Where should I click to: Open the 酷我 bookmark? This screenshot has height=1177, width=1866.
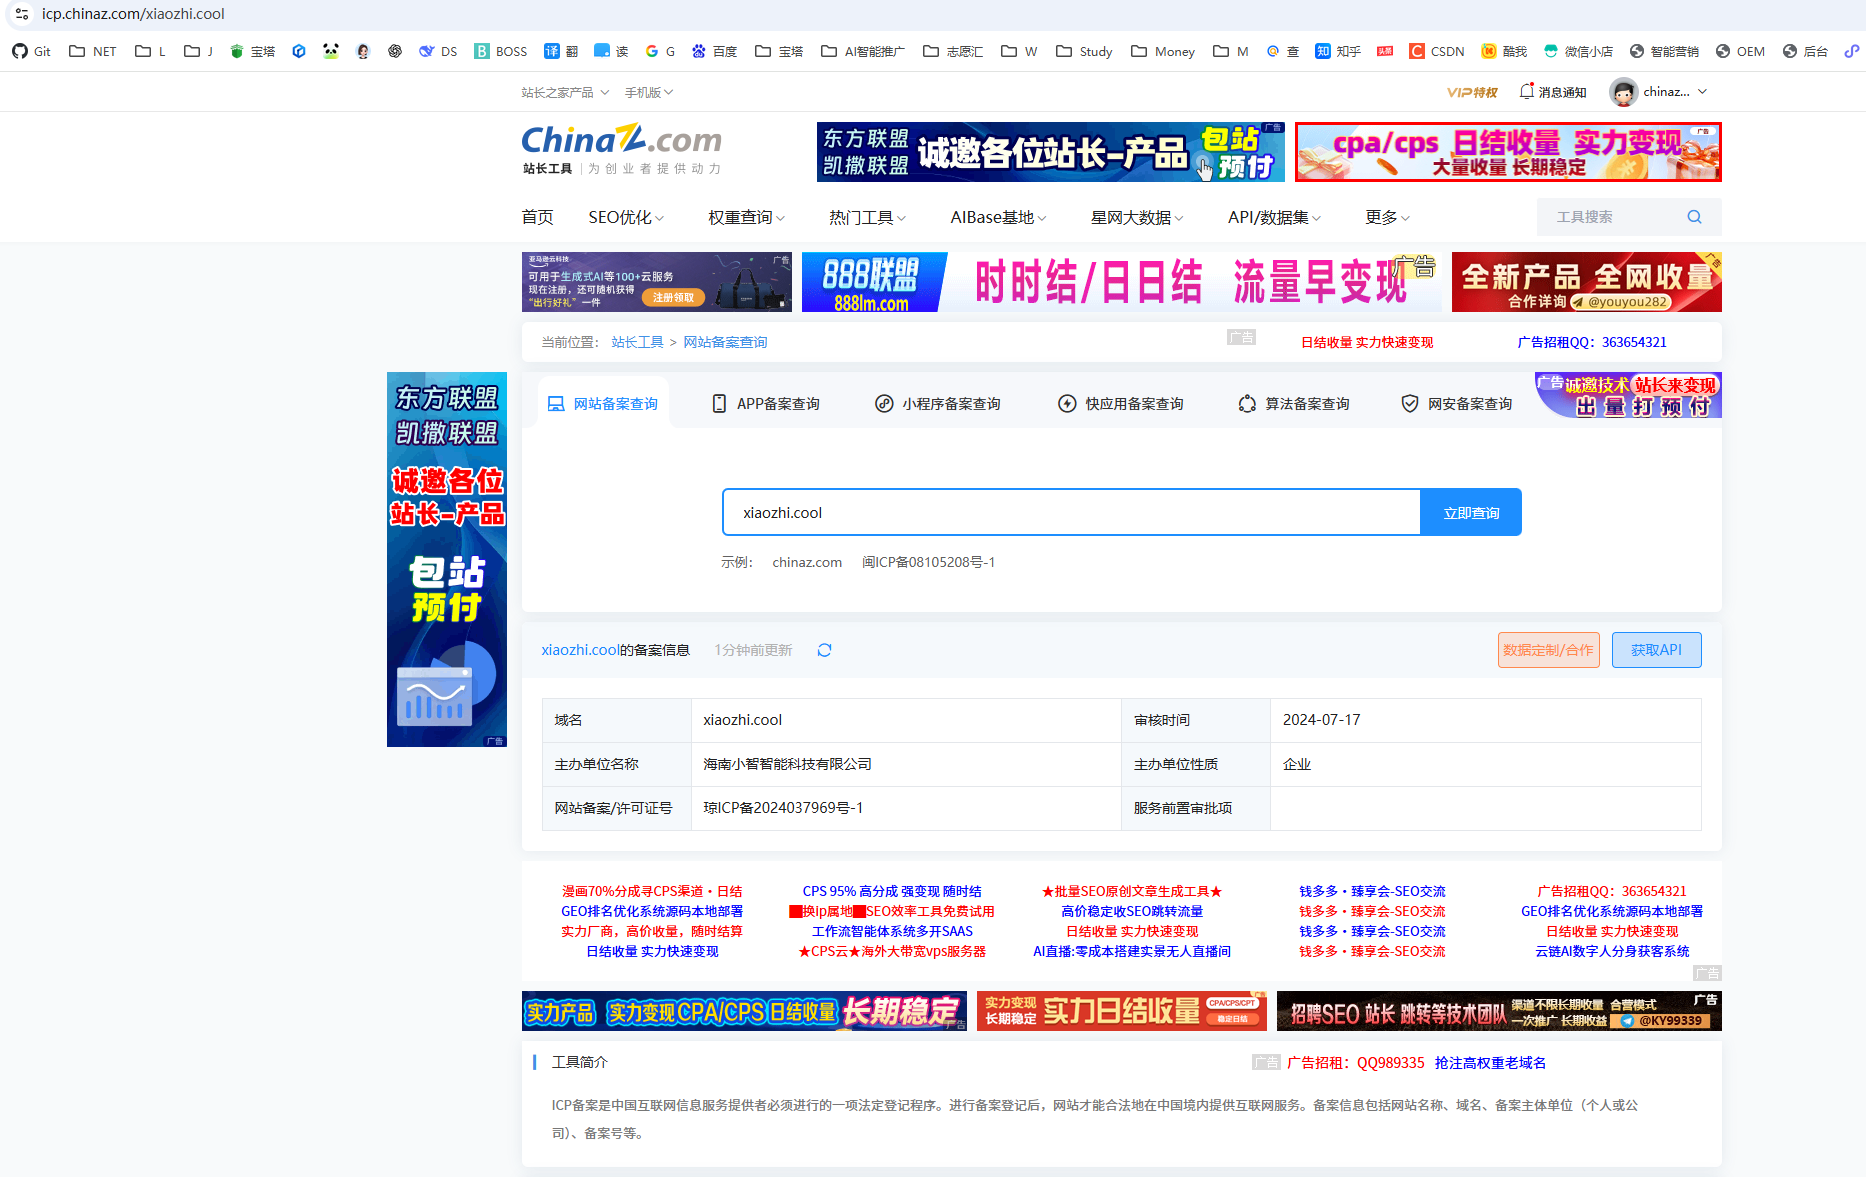click(x=1504, y=51)
